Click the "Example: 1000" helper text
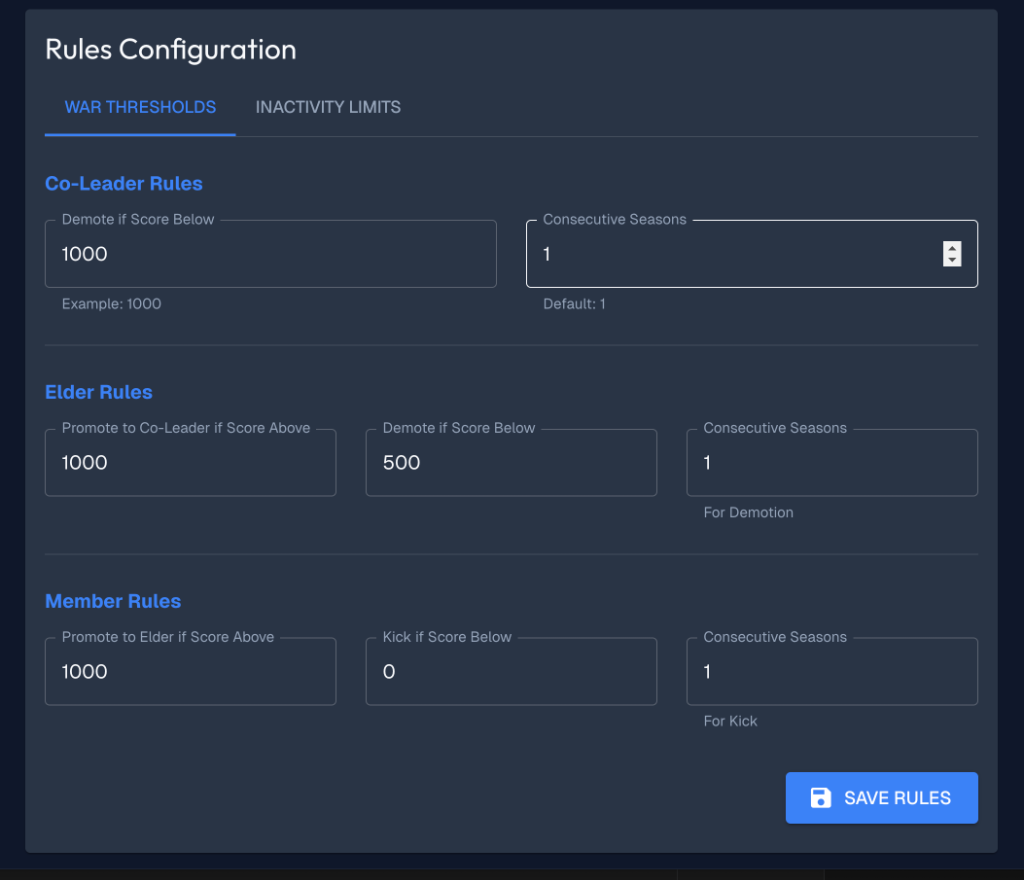This screenshot has width=1024, height=880. (111, 304)
